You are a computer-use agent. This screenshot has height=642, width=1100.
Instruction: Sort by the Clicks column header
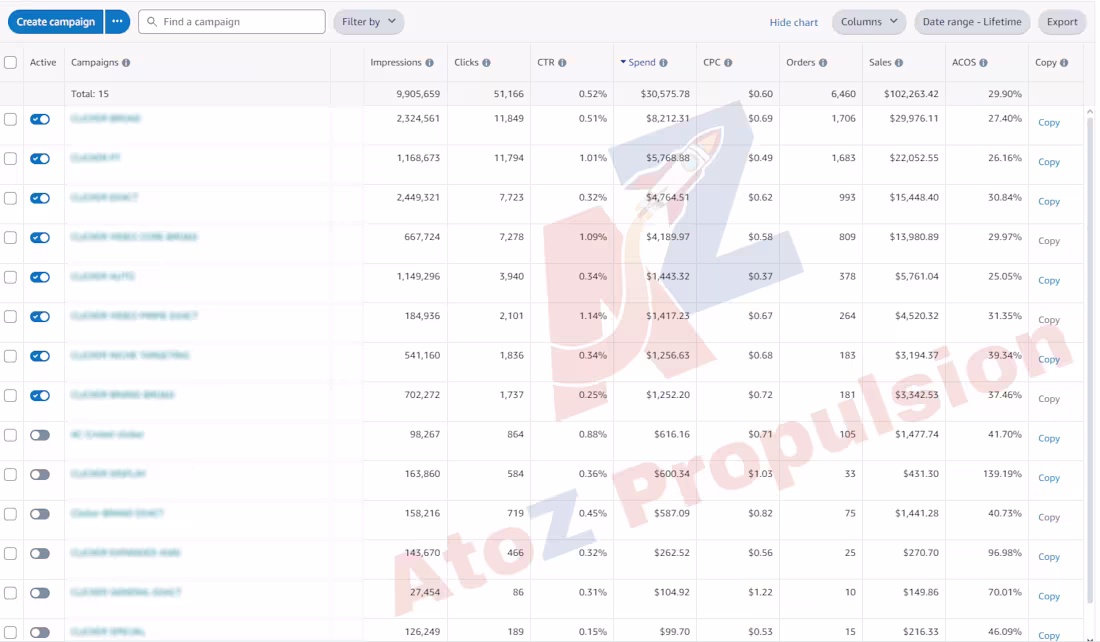(x=466, y=62)
